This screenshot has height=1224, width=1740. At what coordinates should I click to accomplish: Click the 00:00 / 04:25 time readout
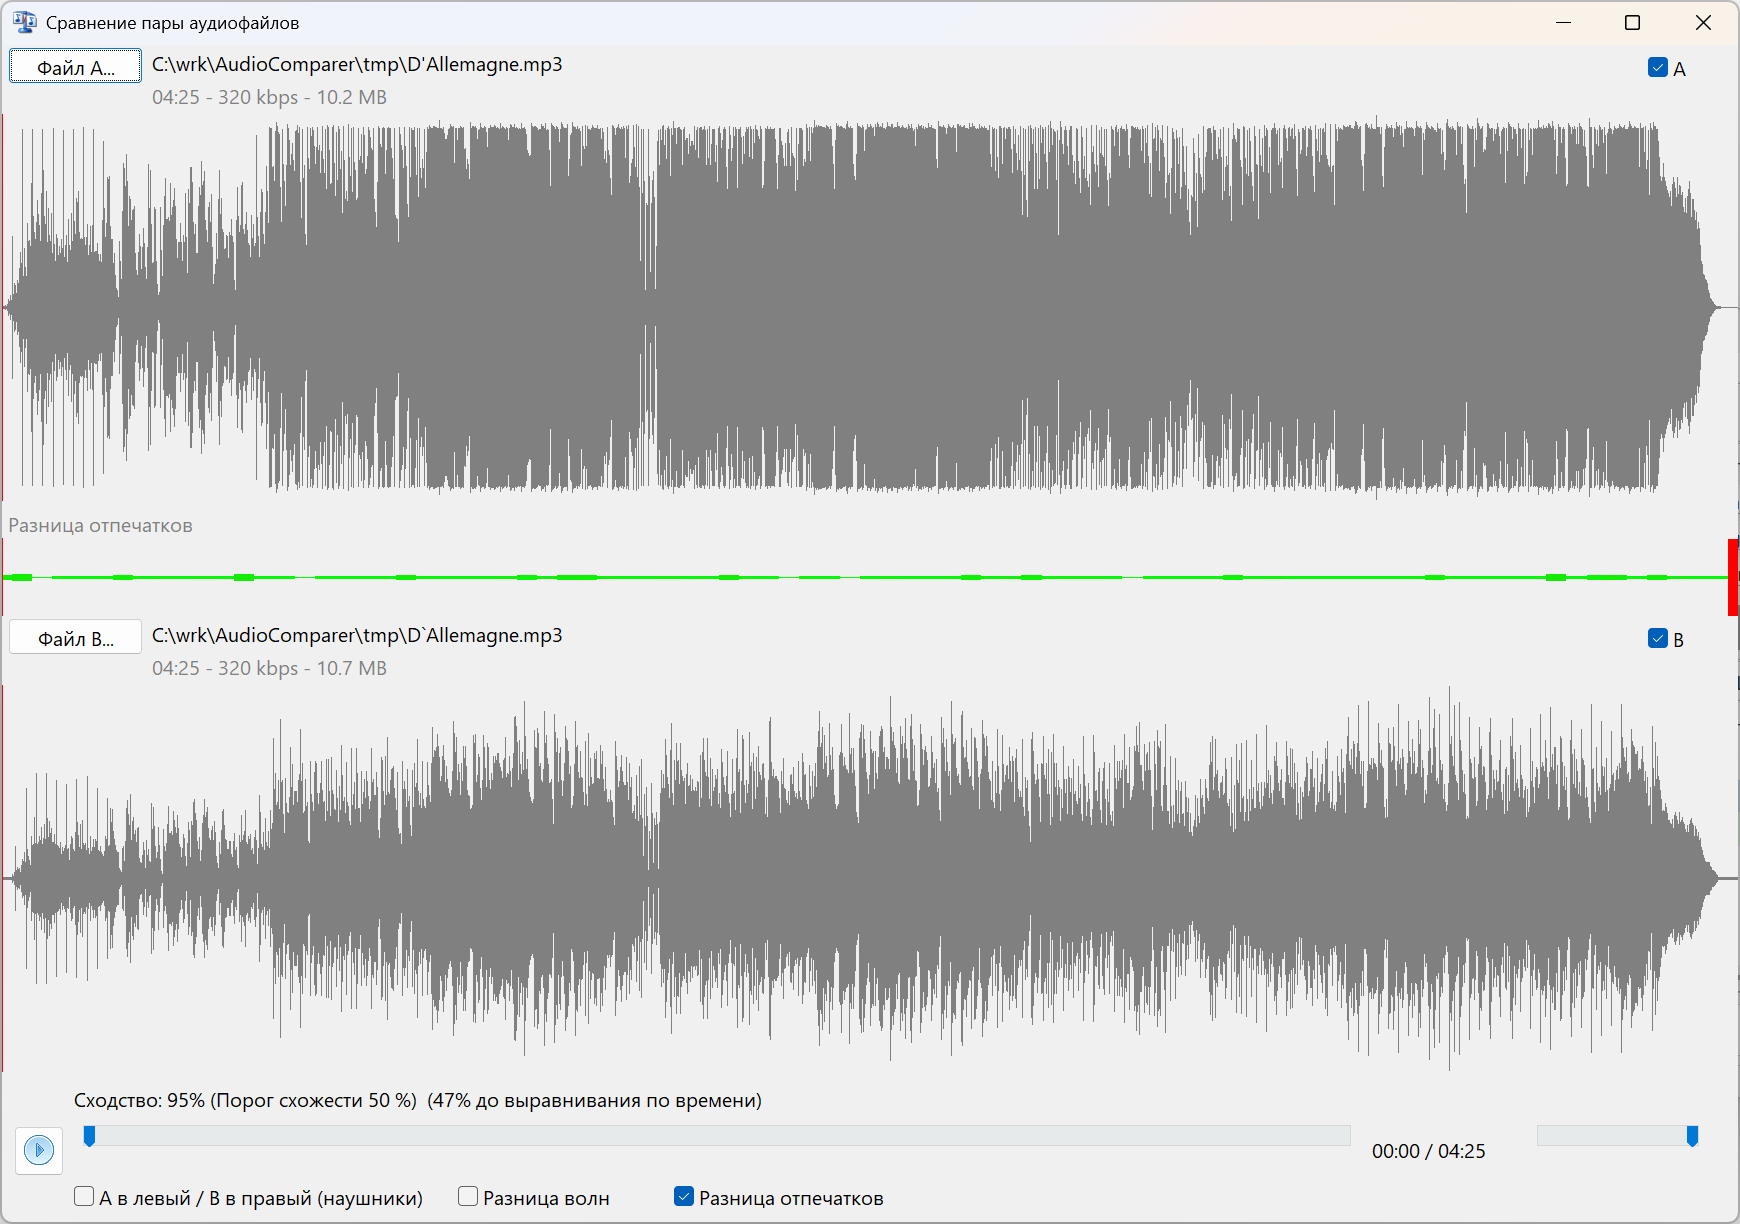click(1428, 1151)
